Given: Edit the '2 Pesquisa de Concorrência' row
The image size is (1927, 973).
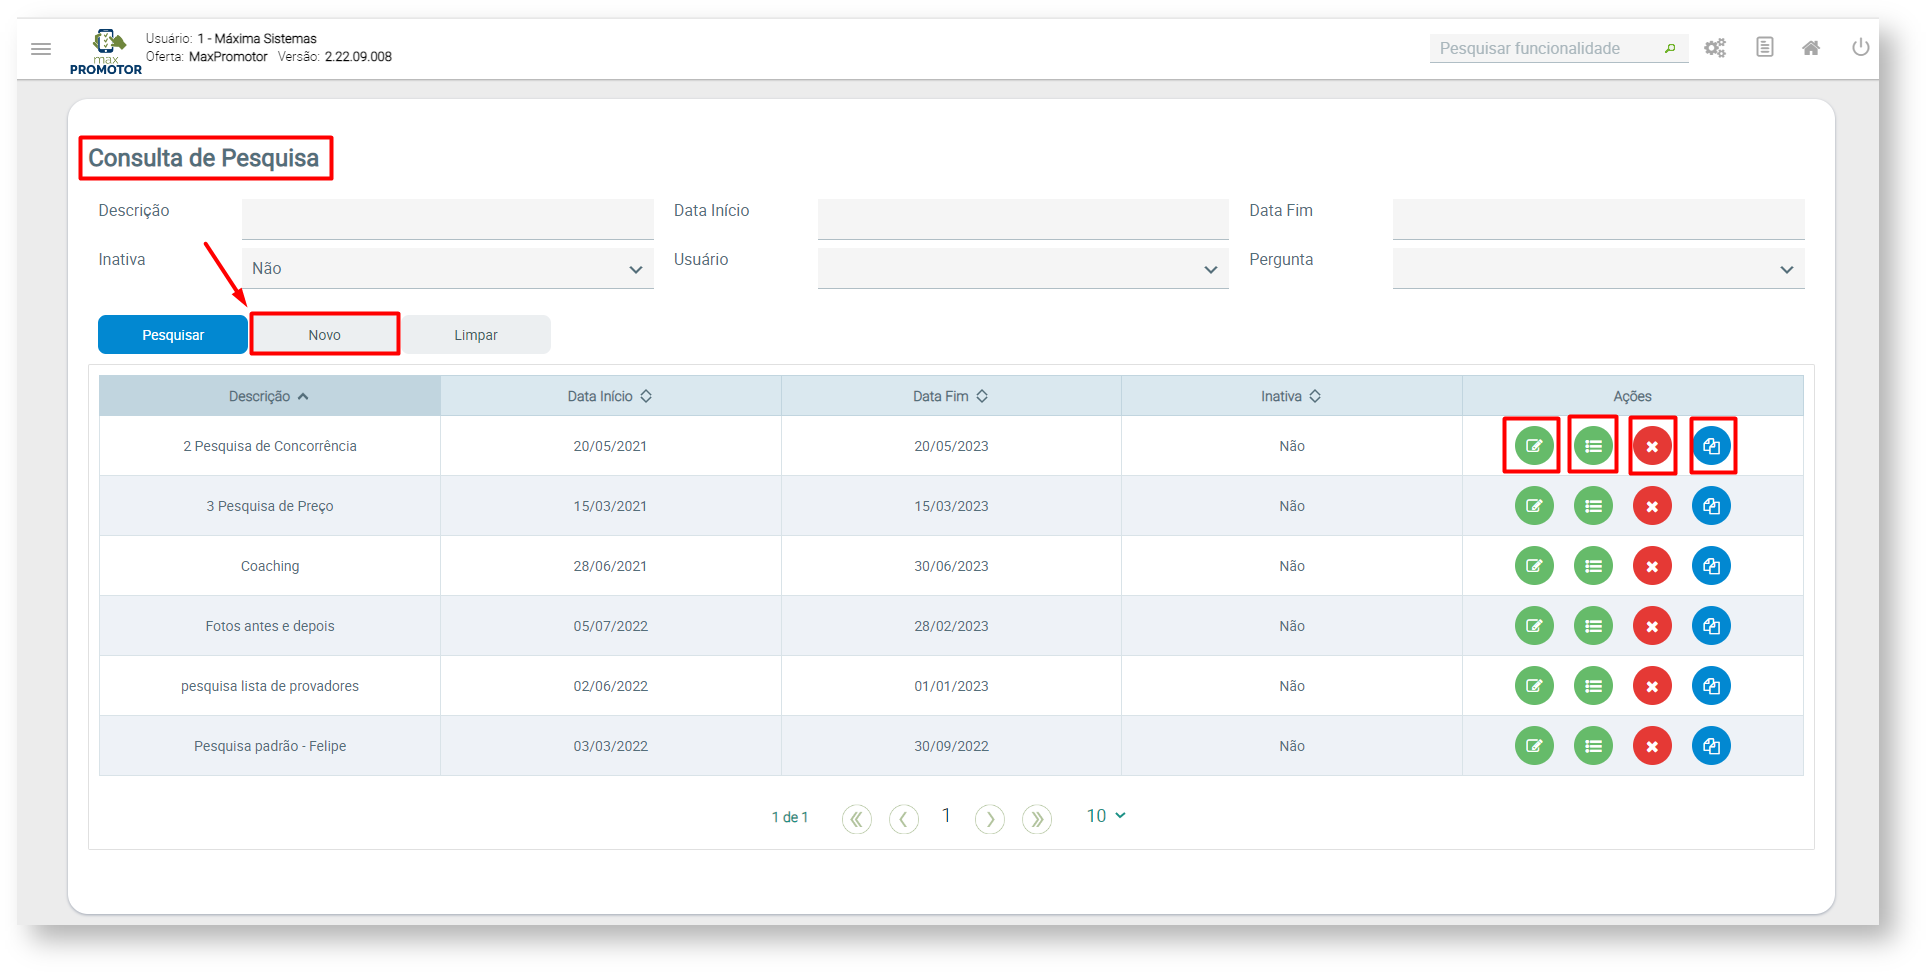Looking at the screenshot, I should pyautogui.click(x=1533, y=446).
